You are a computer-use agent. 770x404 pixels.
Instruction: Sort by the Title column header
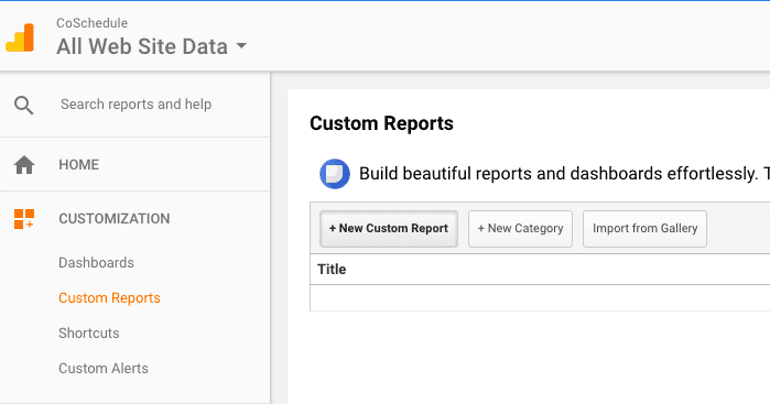point(332,269)
